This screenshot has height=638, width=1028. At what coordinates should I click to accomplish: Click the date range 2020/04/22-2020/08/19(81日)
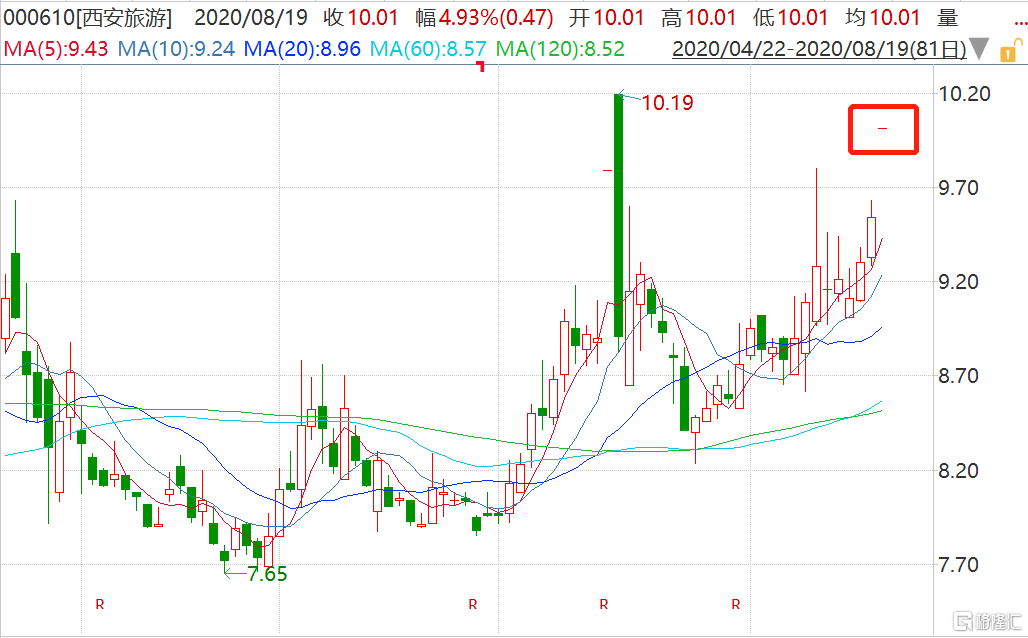[x=819, y=49]
